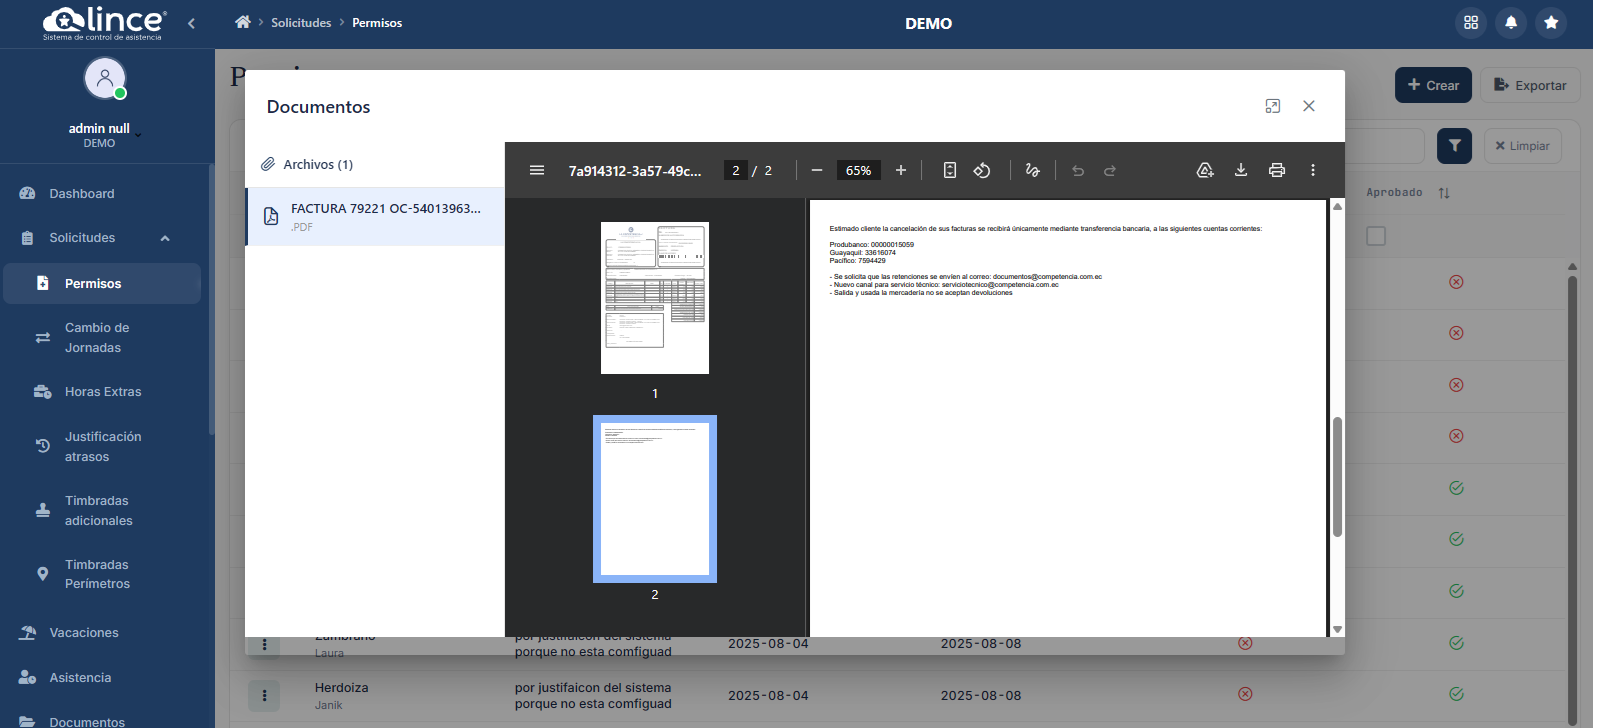Select page 2 thumbnail in PDF sidebar
Viewport: 1598px width, 728px height.
pos(655,499)
